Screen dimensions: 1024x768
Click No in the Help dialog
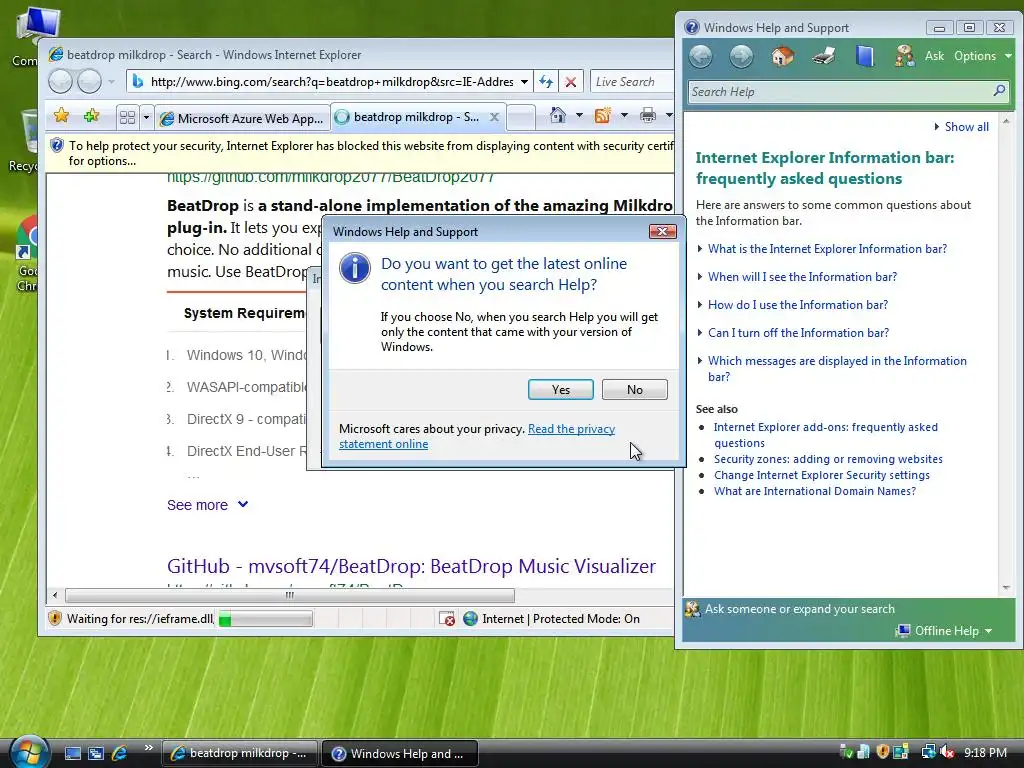pyautogui.click(x=635, y=389)
